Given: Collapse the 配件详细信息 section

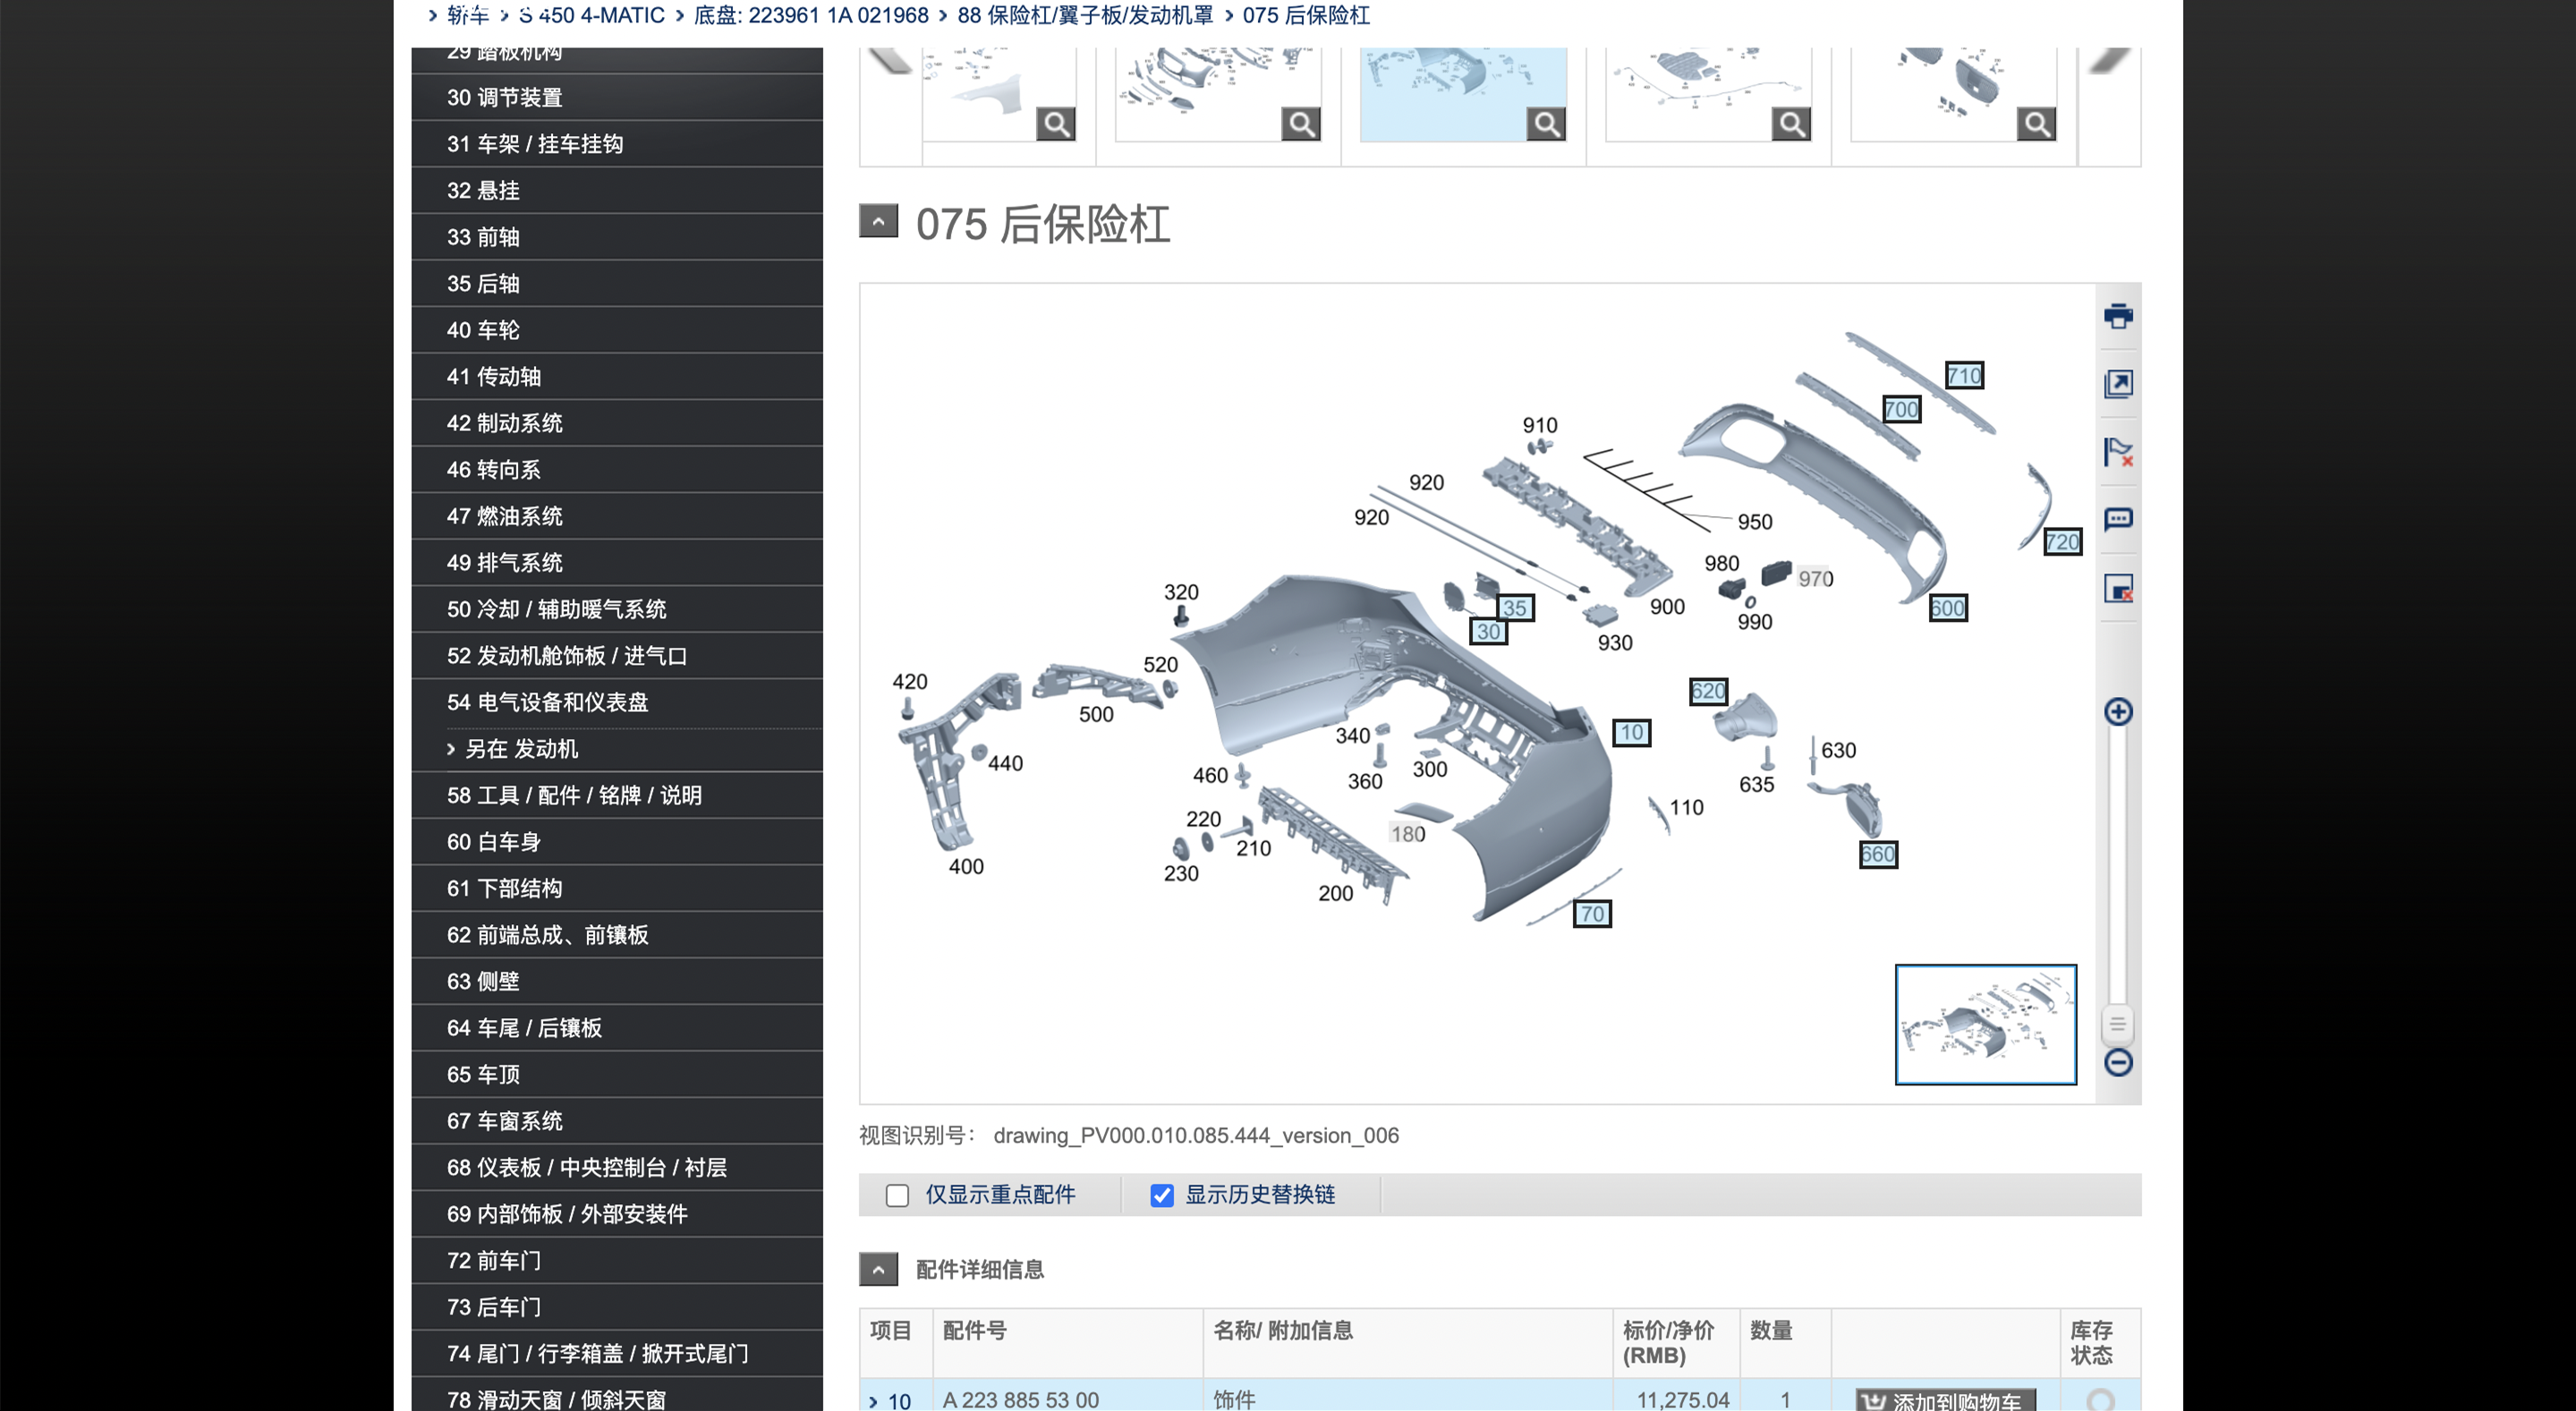Looking at the screenshot, I should pyautogui.click(x=878, y=1269).
